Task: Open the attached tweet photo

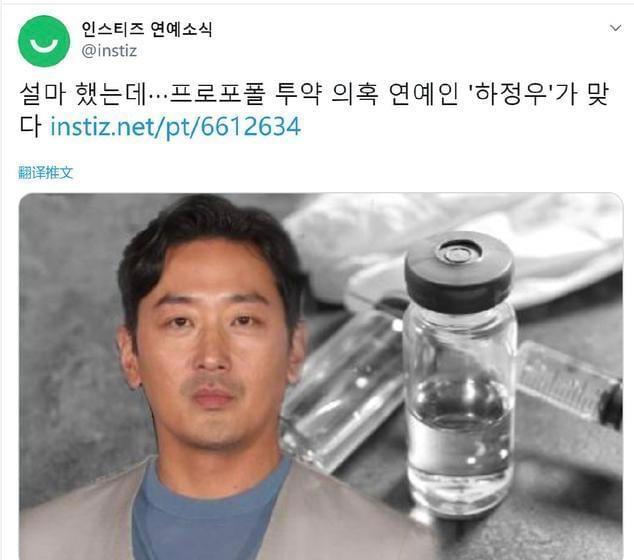Action: coord(321,376)
